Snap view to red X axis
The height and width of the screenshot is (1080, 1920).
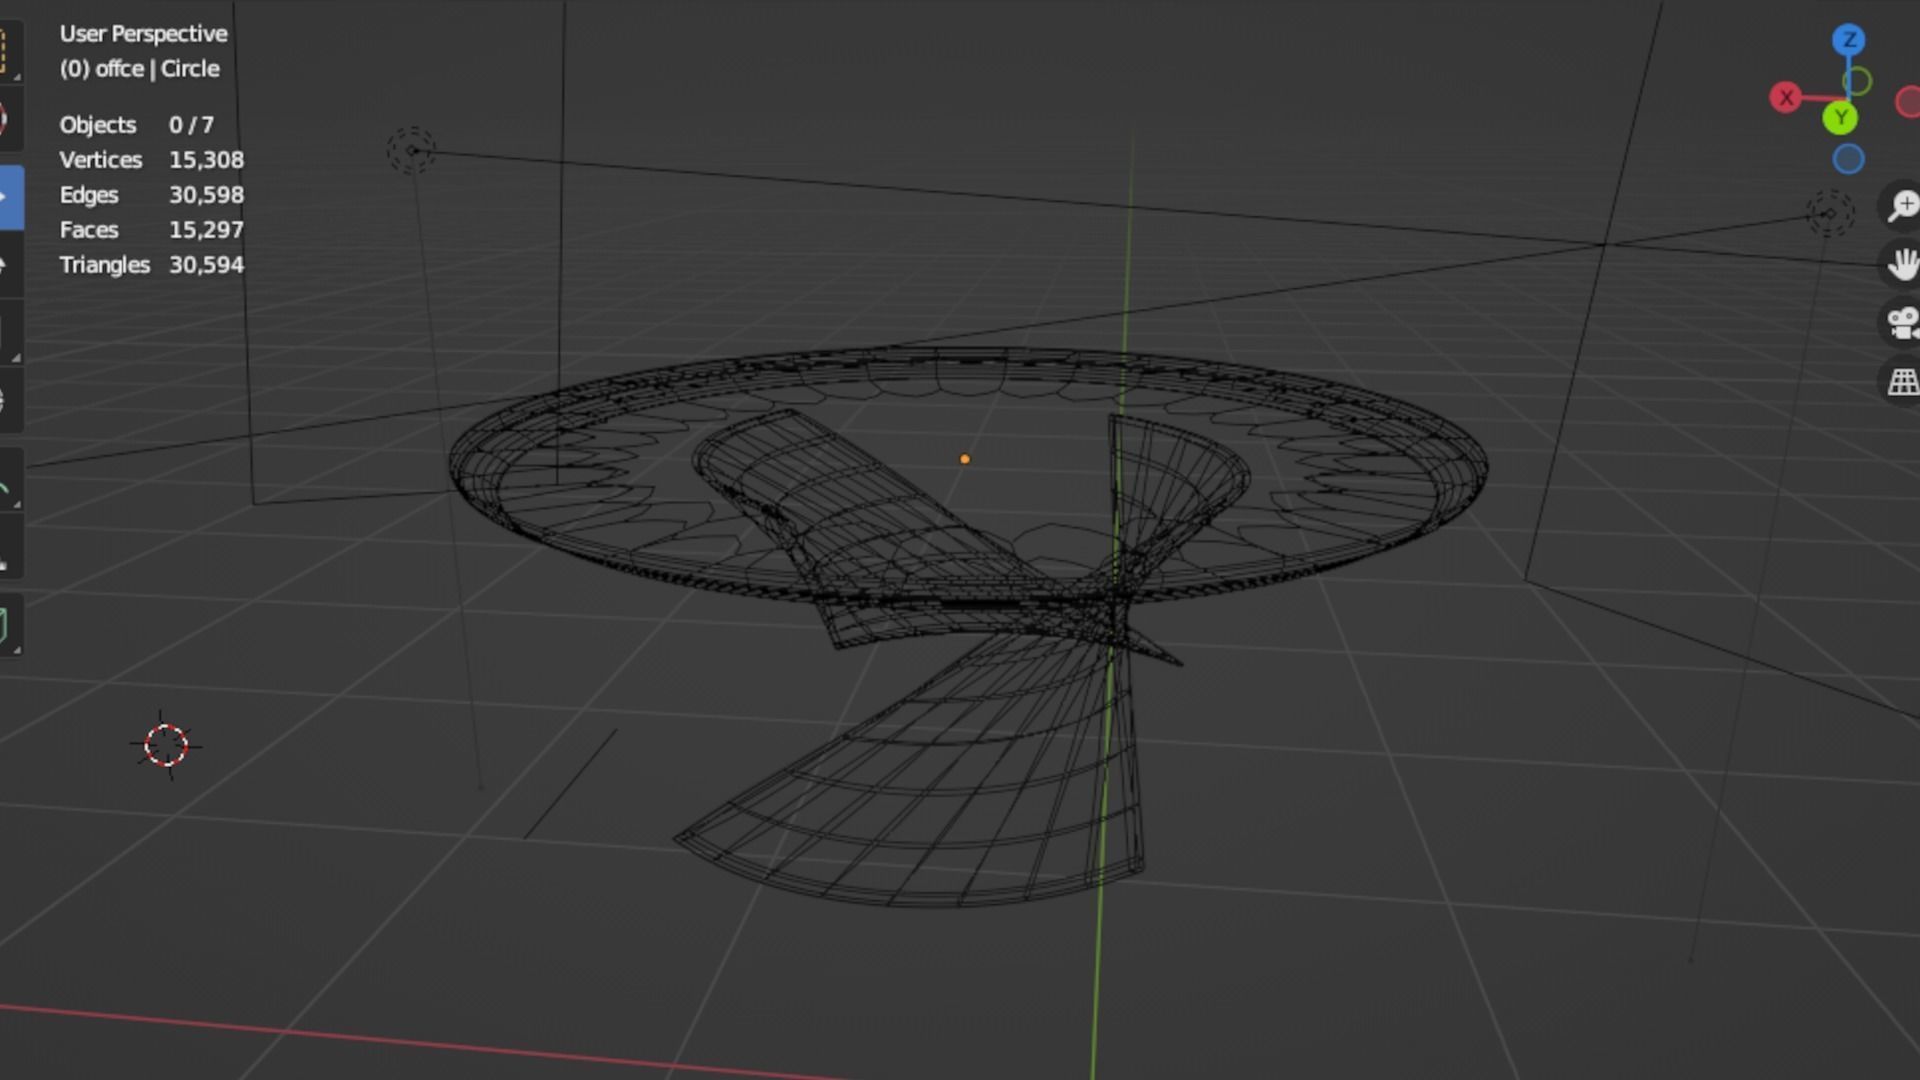coord(1786,98)
